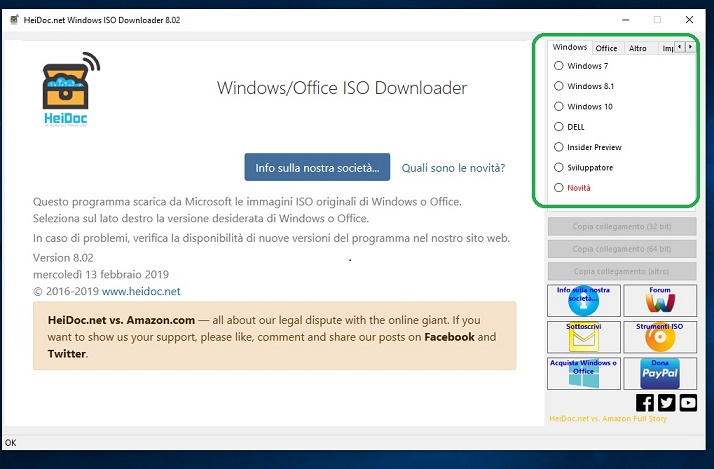Screen dimensions: 714x469
Task: Click the bold Twitter link in banner
Action: [x=66, y=354]
